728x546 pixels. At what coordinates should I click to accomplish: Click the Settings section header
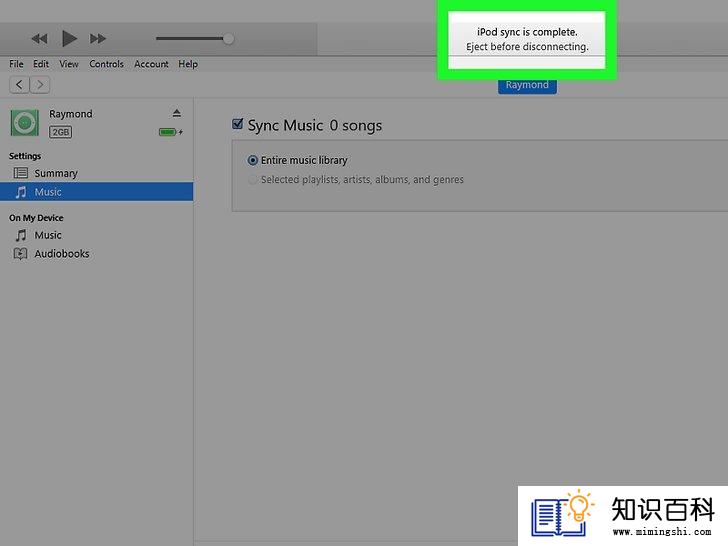pyautogui.click(x=25, y=156)
